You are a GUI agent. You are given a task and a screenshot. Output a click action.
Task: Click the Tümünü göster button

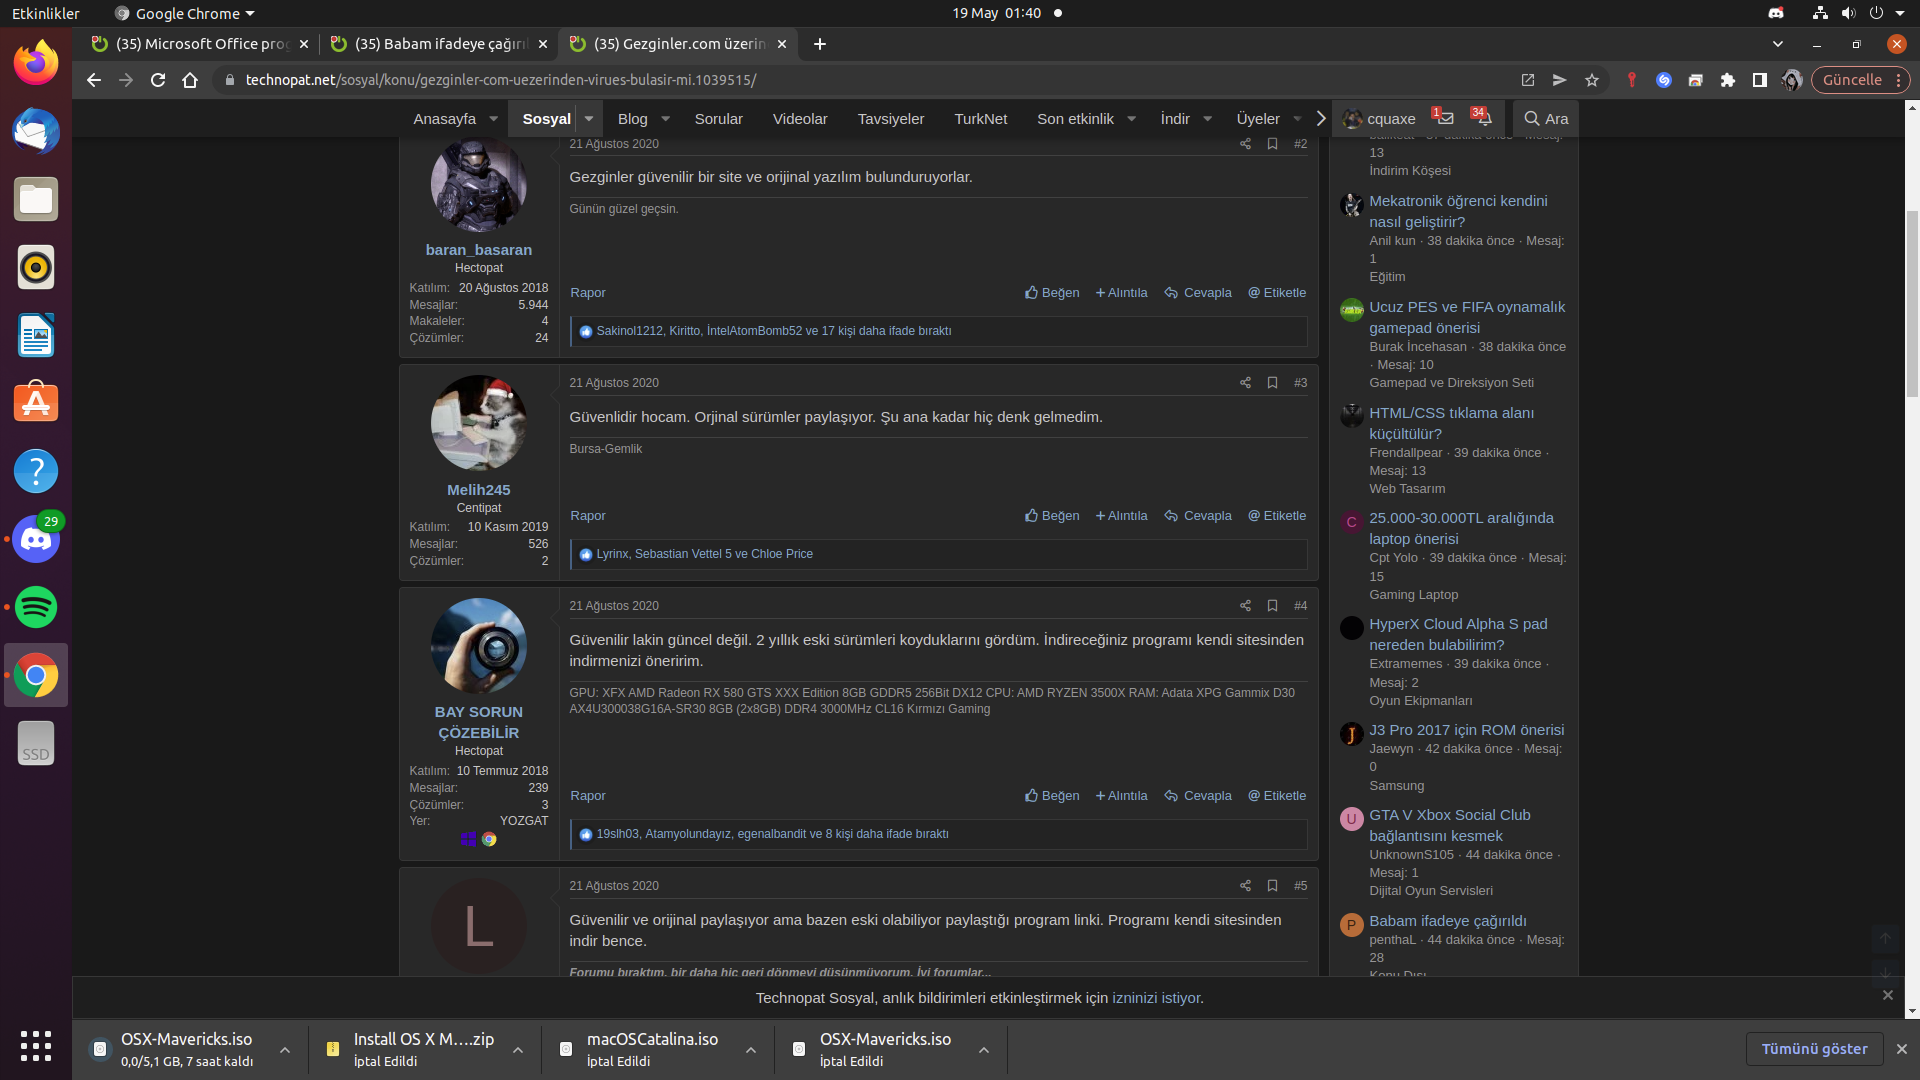coord(1814,1049)
